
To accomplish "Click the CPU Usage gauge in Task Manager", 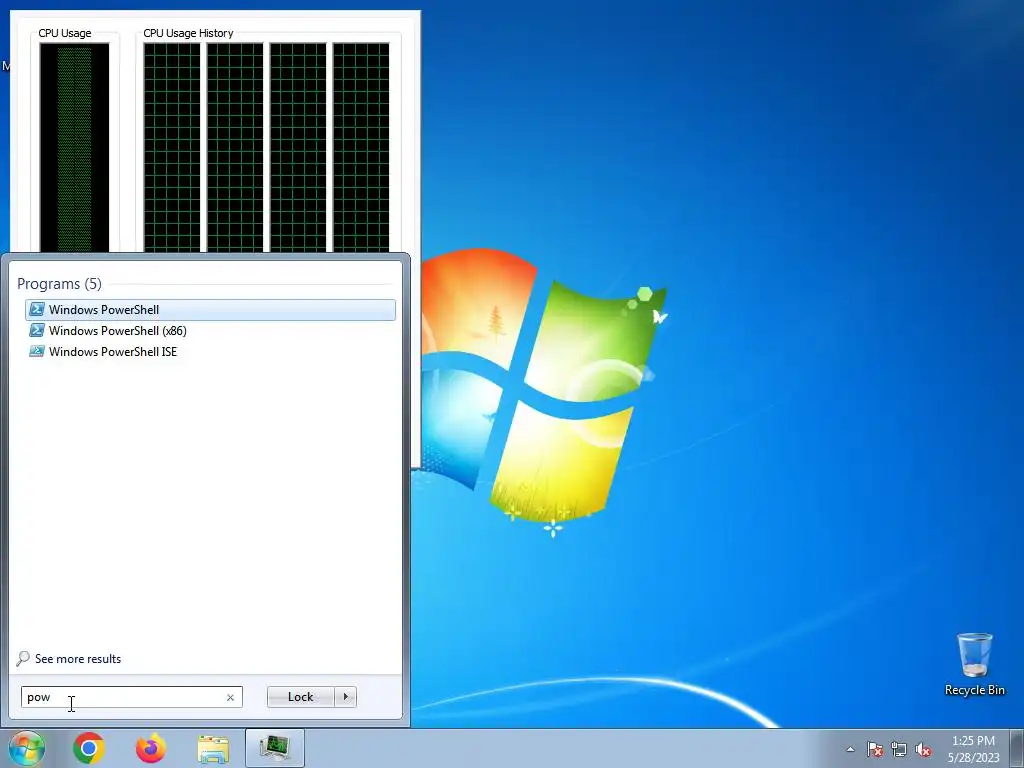I will pos(74,148).
